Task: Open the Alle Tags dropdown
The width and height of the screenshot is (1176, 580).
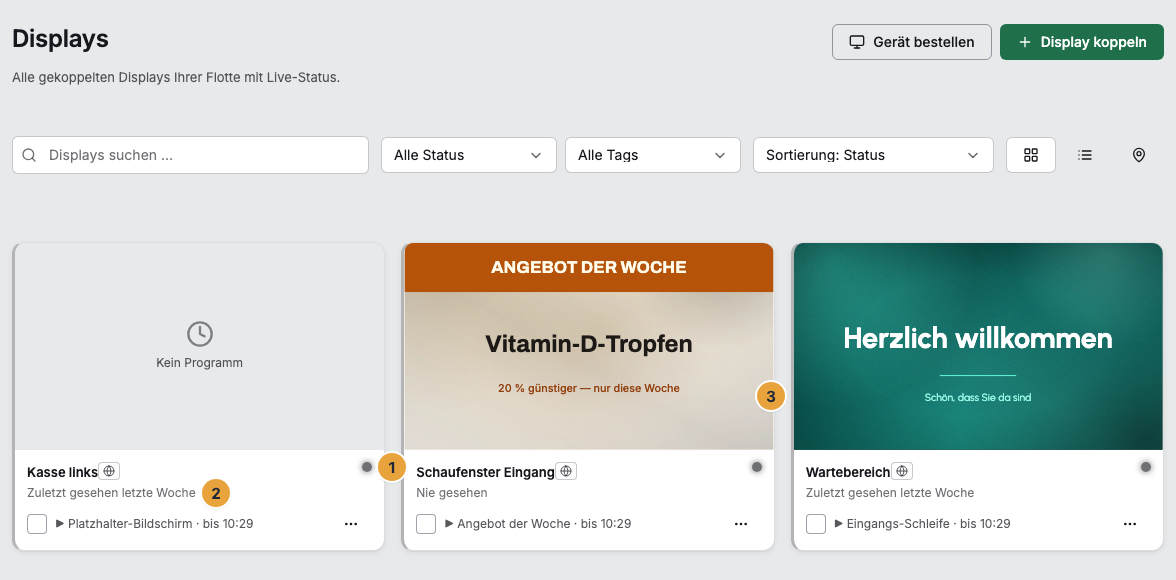Action: [652, 155]
